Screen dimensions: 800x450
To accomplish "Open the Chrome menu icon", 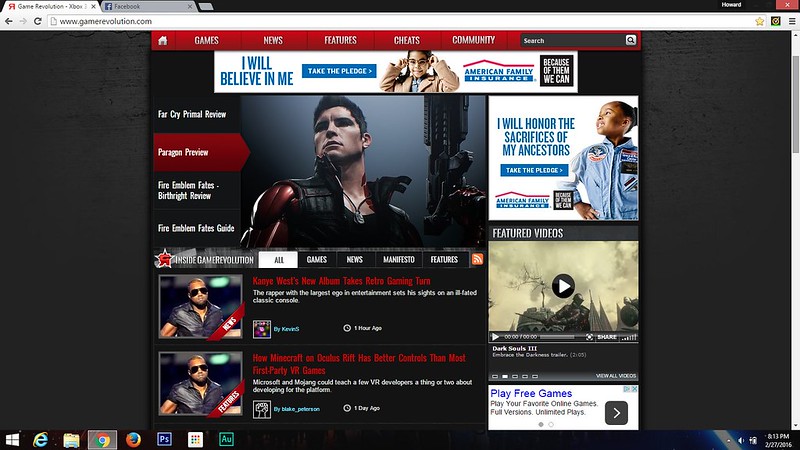I will [x=792, y=21].
